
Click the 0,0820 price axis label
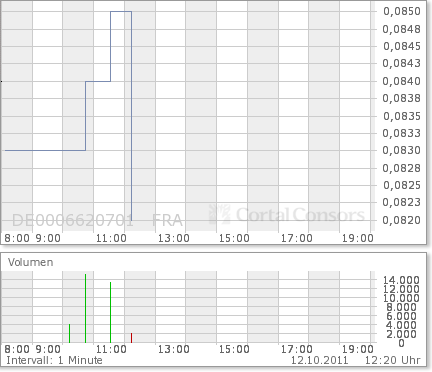(402, 220)
